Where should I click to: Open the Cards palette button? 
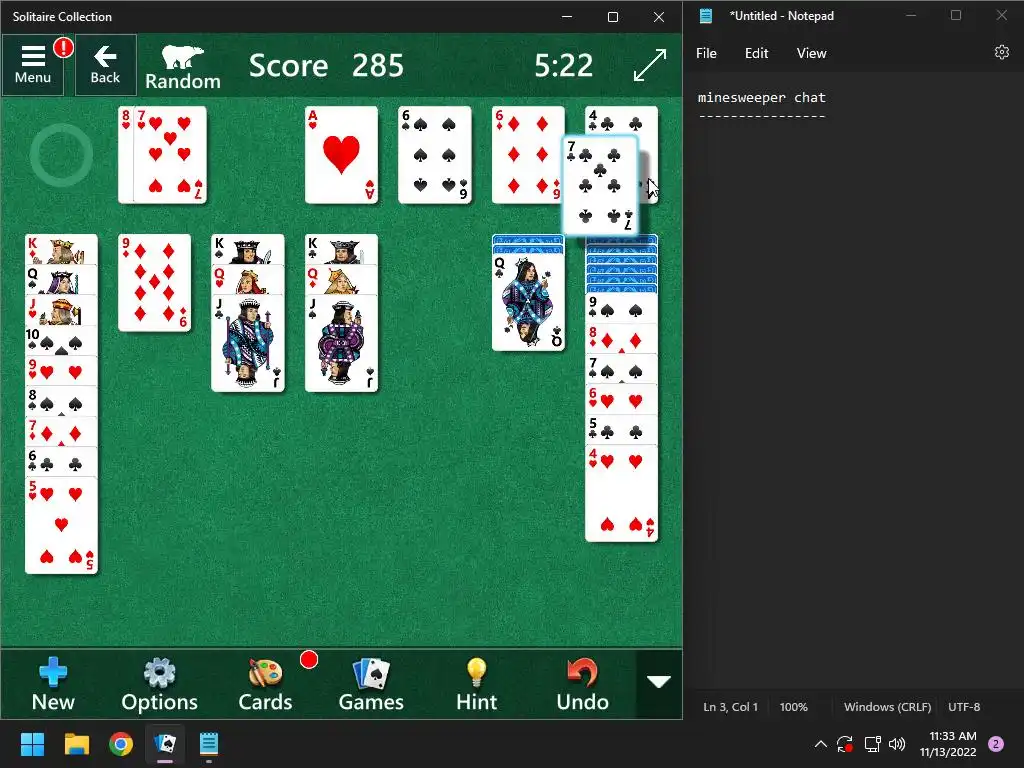point(265,684)
